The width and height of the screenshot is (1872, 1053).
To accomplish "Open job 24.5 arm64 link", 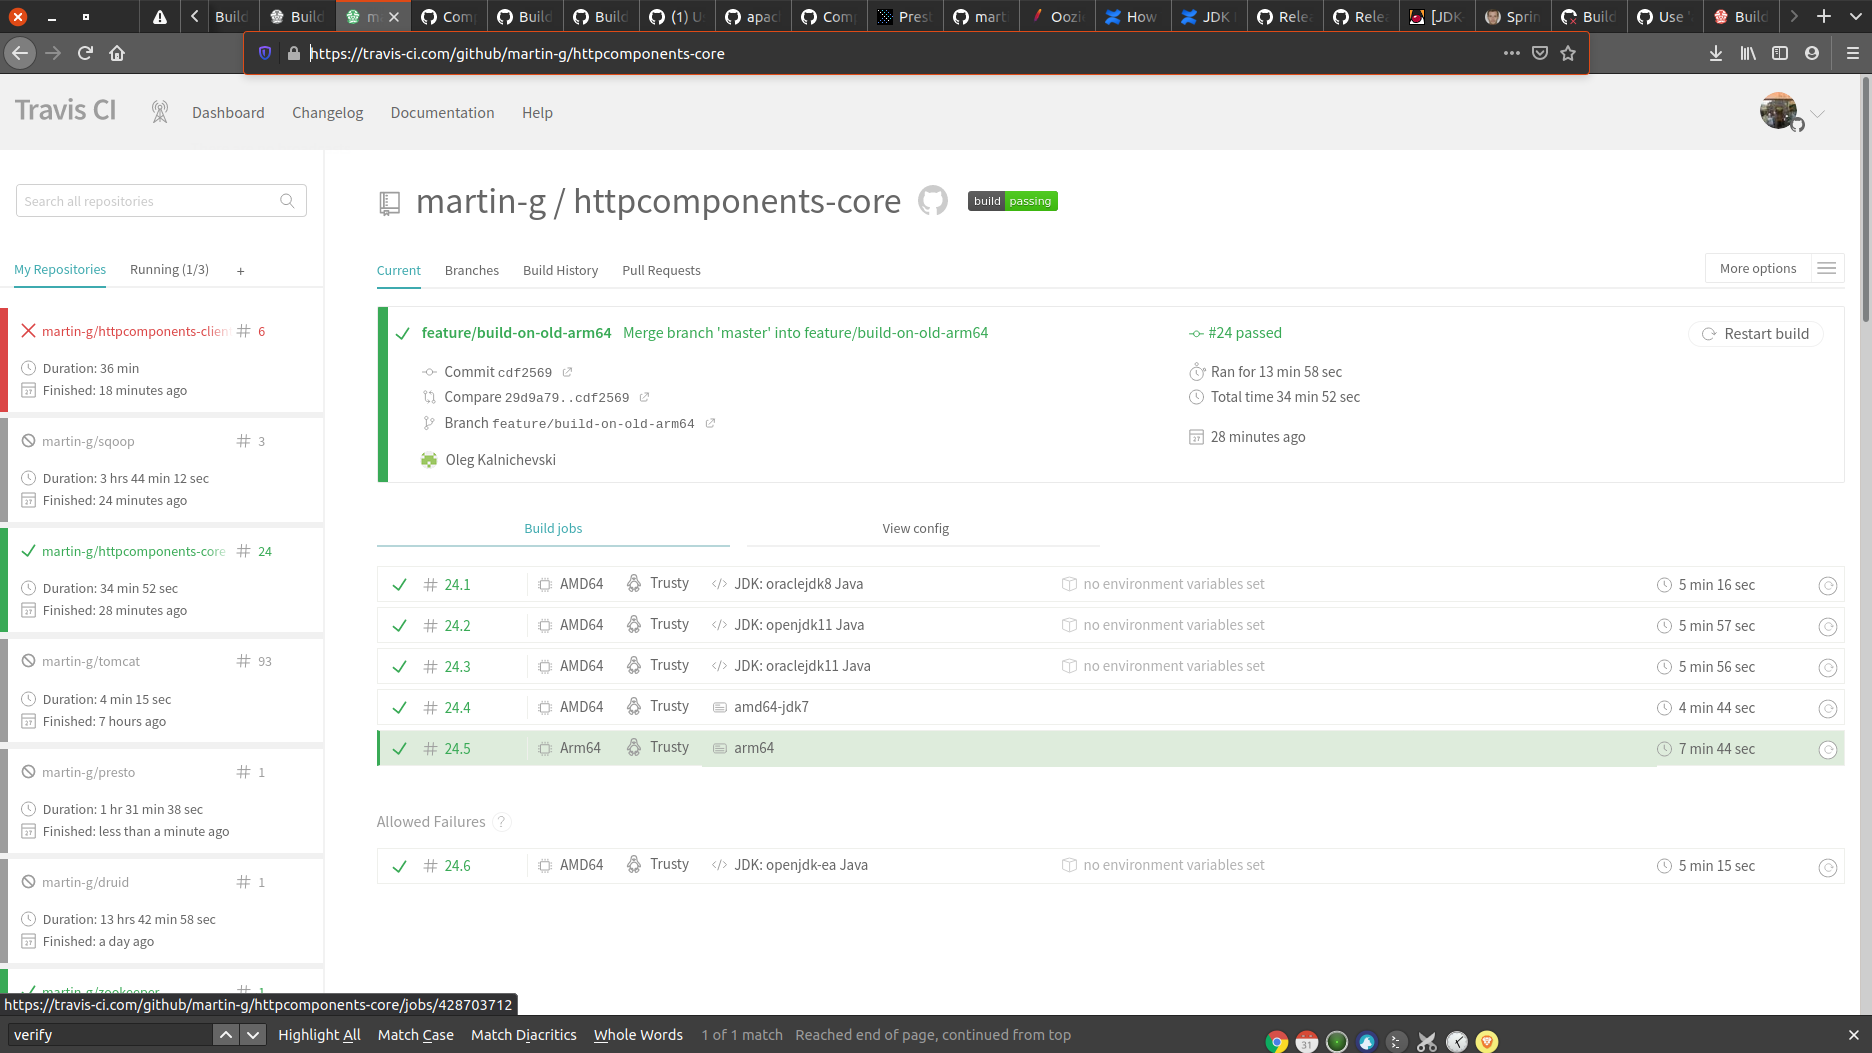I will 754,748.
